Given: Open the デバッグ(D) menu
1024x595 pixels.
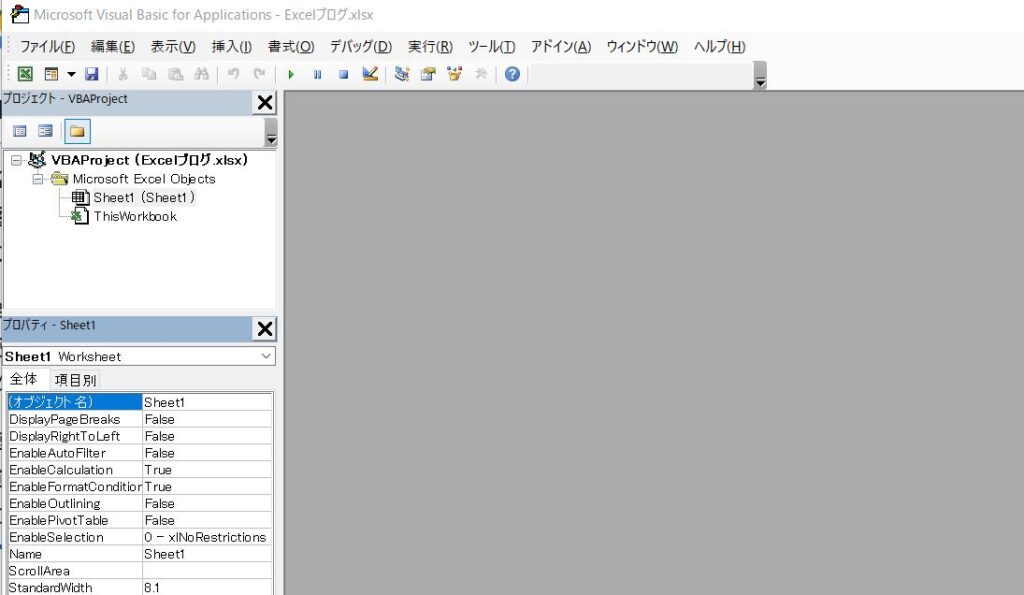Looking at the screenshot, I should point(360,47).
